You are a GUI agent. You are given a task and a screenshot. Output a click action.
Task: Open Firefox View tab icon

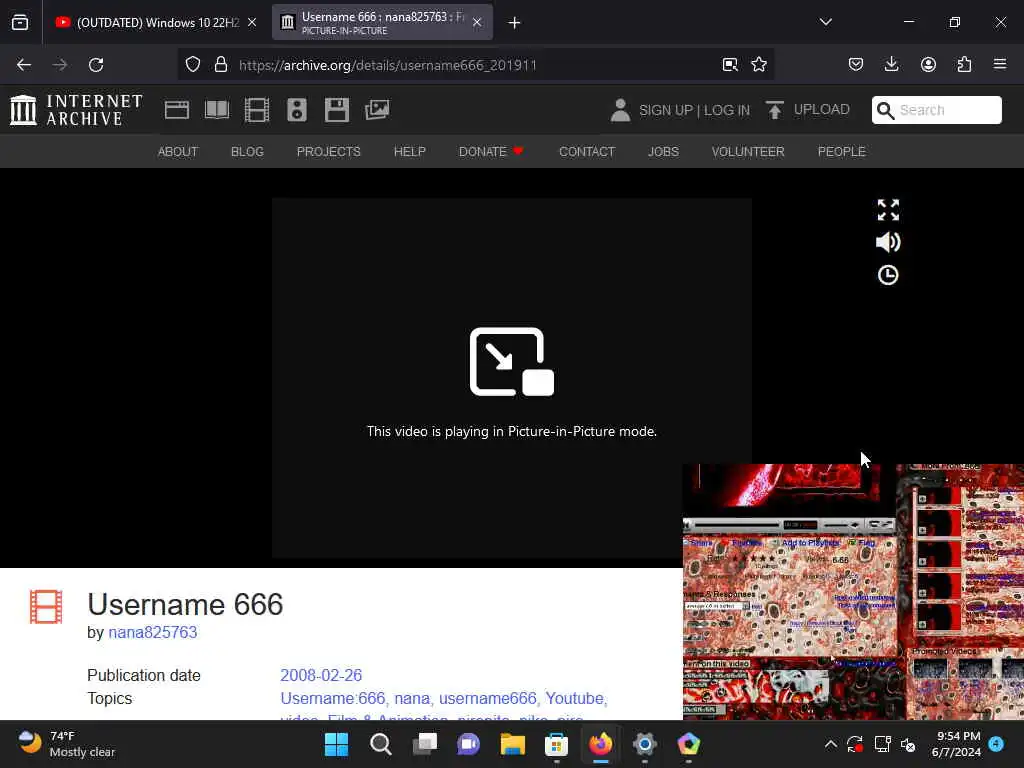pos(20,22)
